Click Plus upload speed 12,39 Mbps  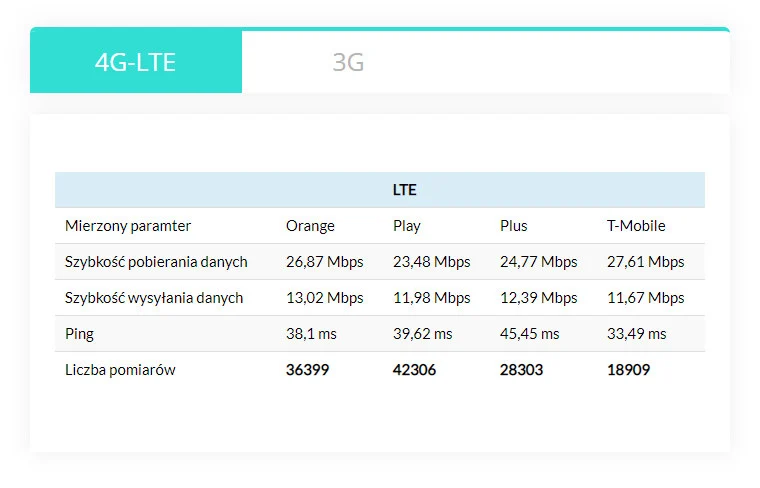pyautogui.click(x=539, y=298)
